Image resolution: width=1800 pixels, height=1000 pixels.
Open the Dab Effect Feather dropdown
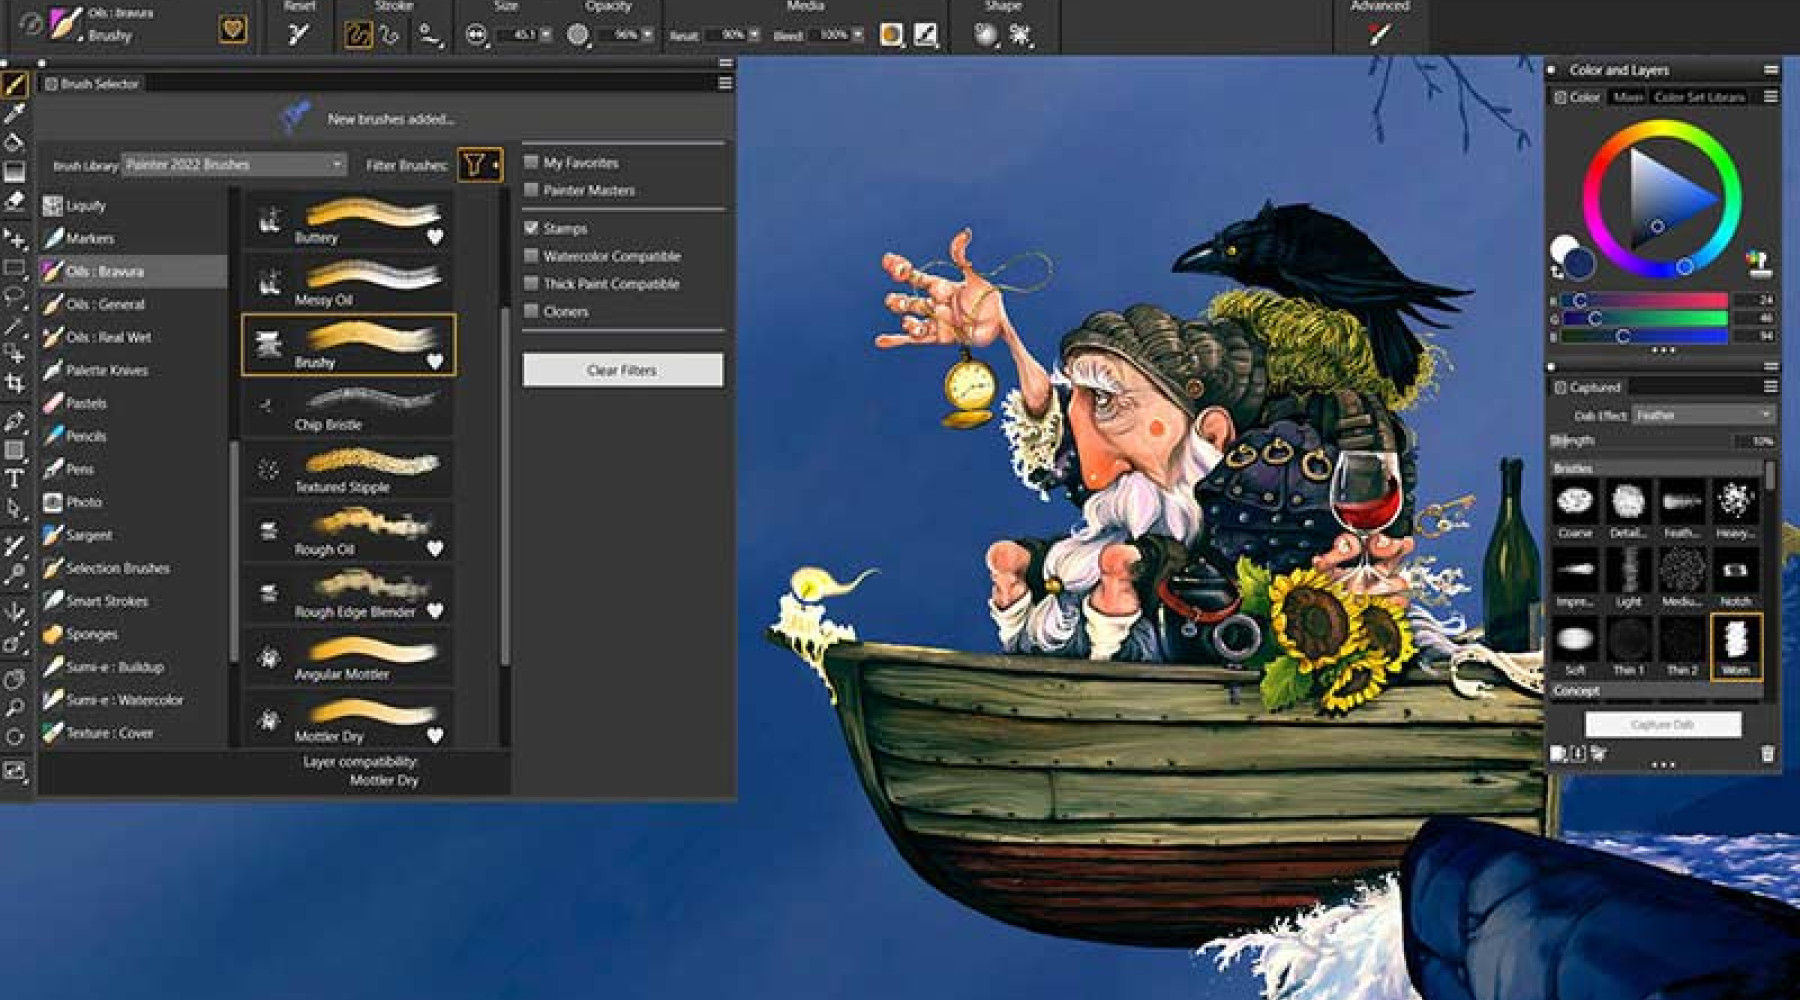click(1700, 413)
